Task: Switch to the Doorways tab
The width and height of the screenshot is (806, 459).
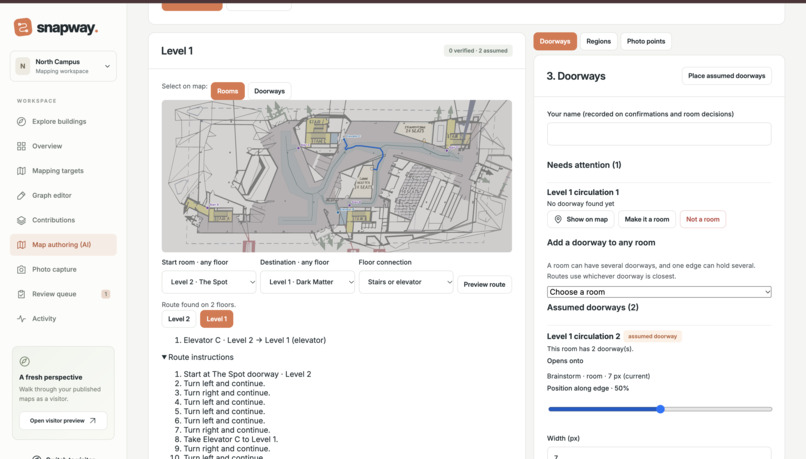Action: pos(555,41)
